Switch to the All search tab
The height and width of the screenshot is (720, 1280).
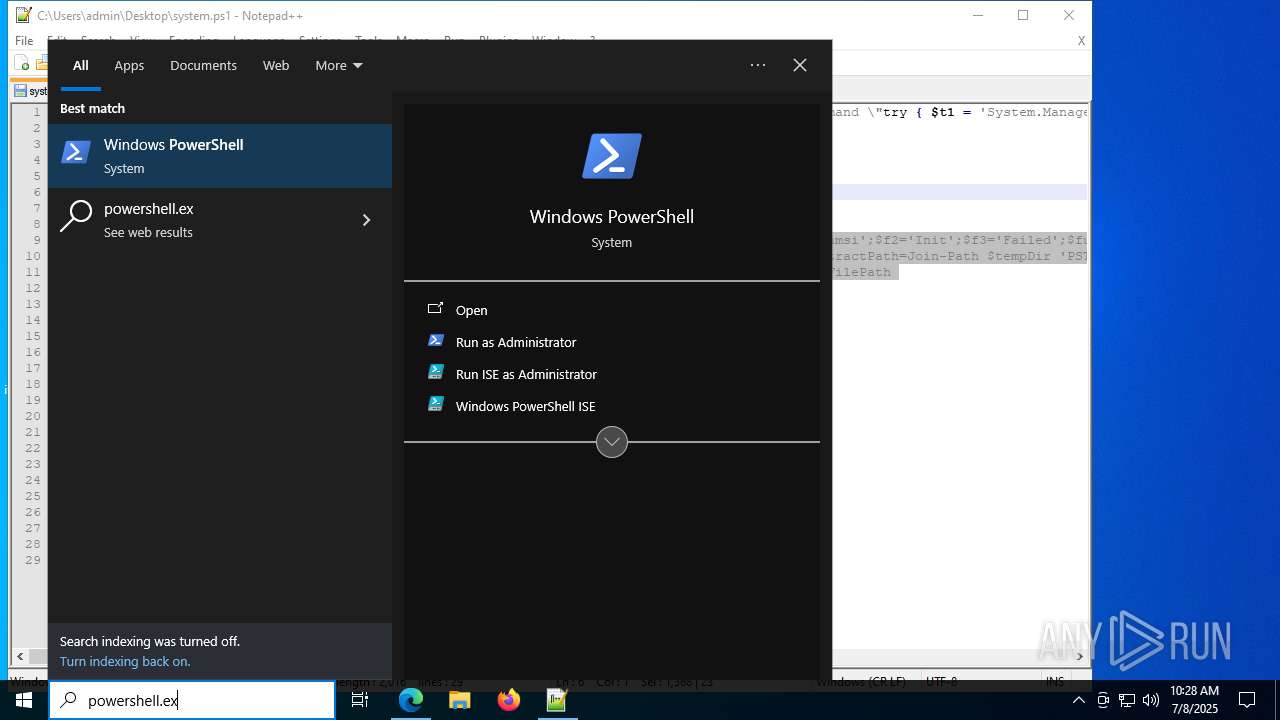point(81,65)
